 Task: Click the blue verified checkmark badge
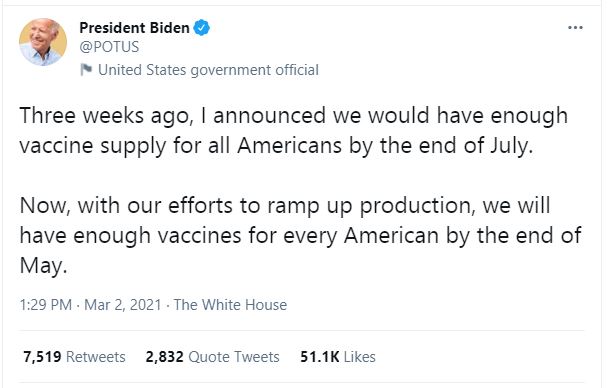click(201, 28)
